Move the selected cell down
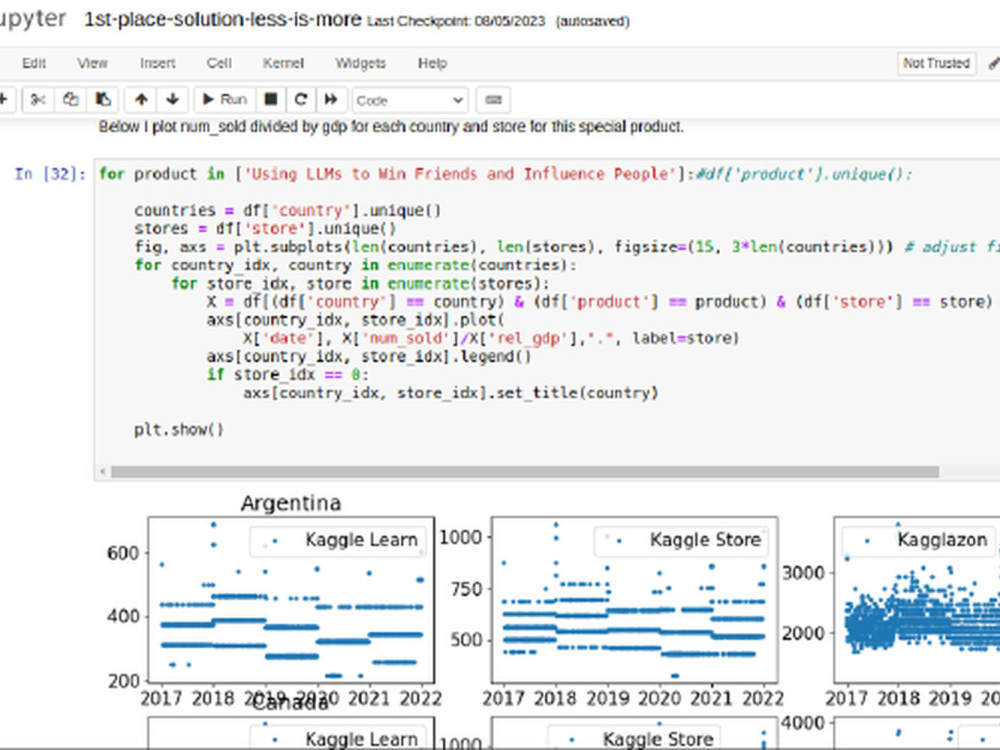Image resolution: width=1000 pixels, height=750 pixels. 172,99
